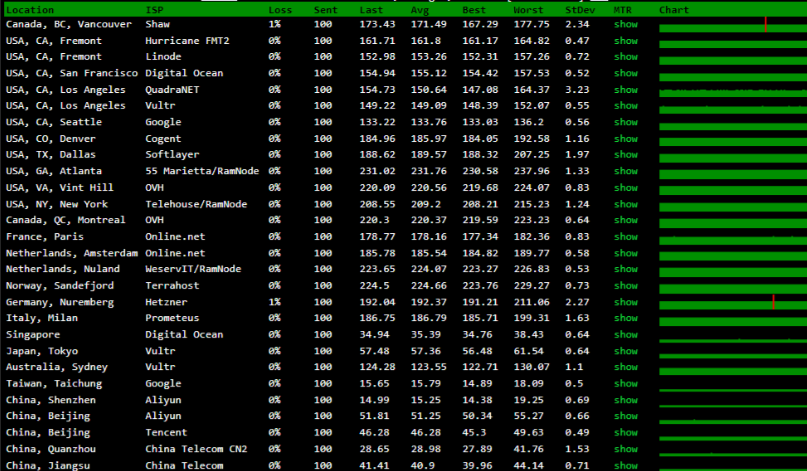This screenshot has width=807, height=471.
Task: Click show link for Hurricane FMT2 row
Action: (x=625, y=41)
